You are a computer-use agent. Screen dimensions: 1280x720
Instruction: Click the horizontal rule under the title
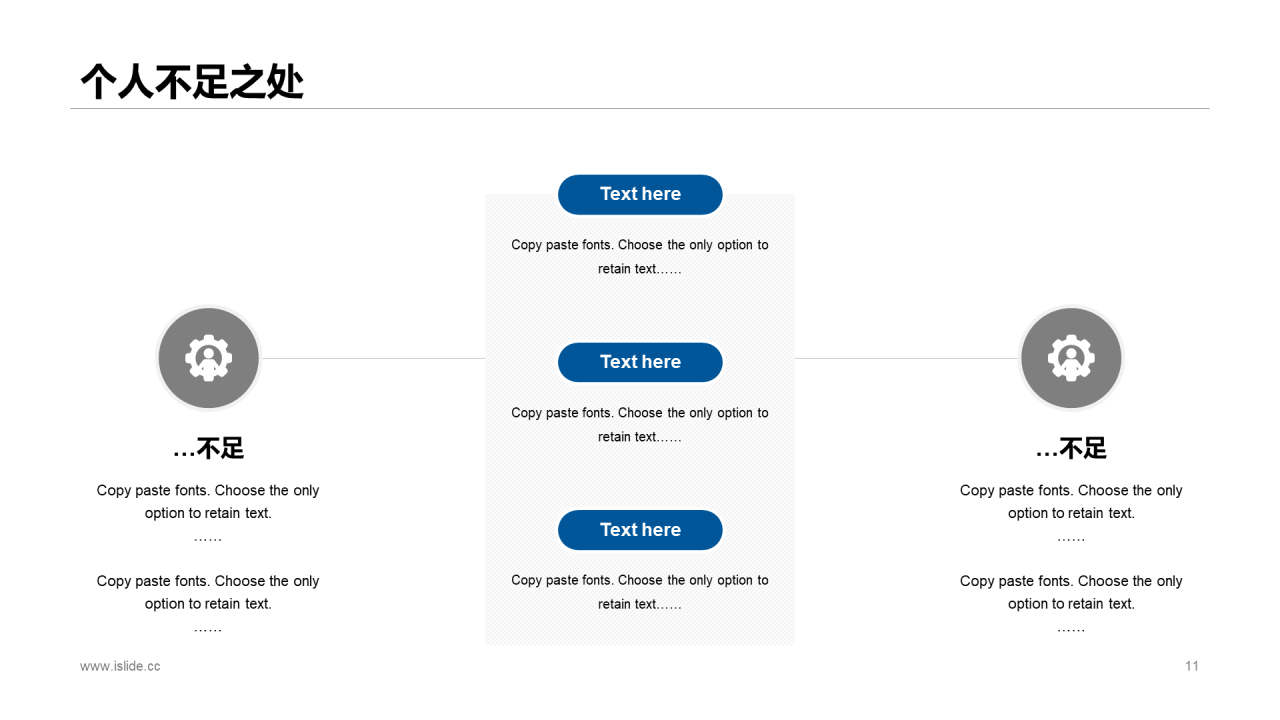click(x=640, y=108)
